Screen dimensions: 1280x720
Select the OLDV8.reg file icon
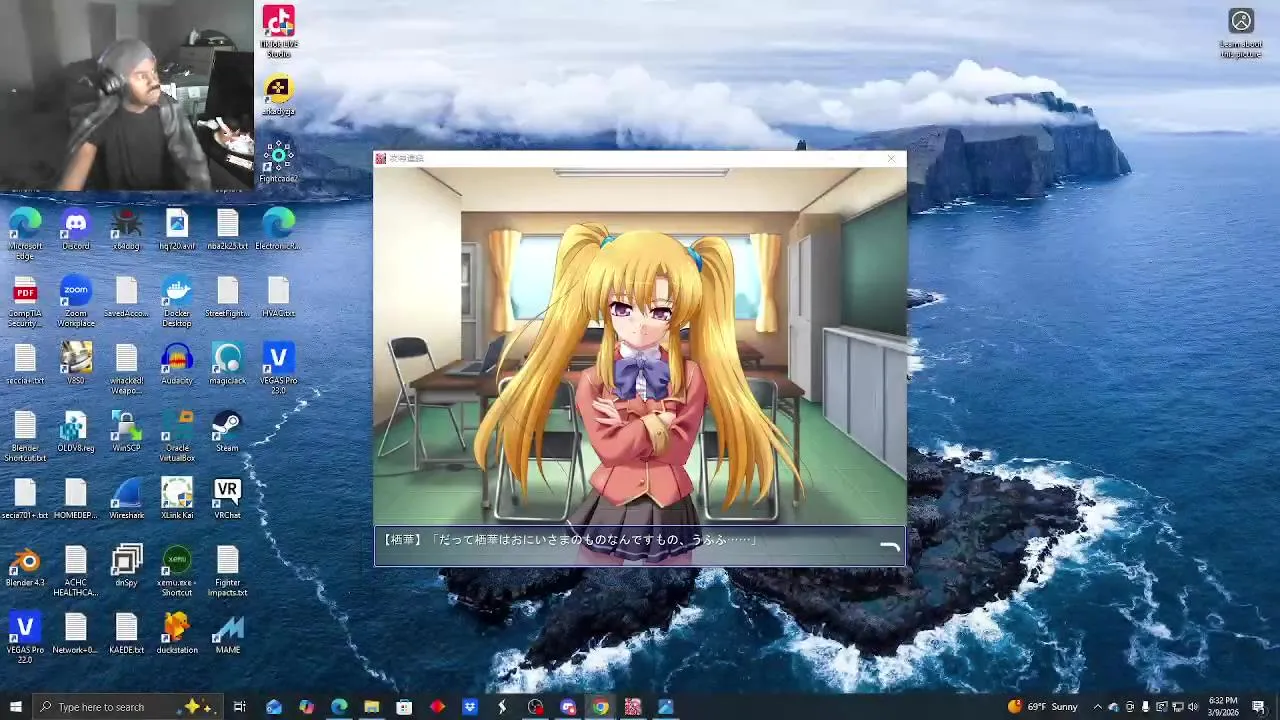tap(76, 431)
